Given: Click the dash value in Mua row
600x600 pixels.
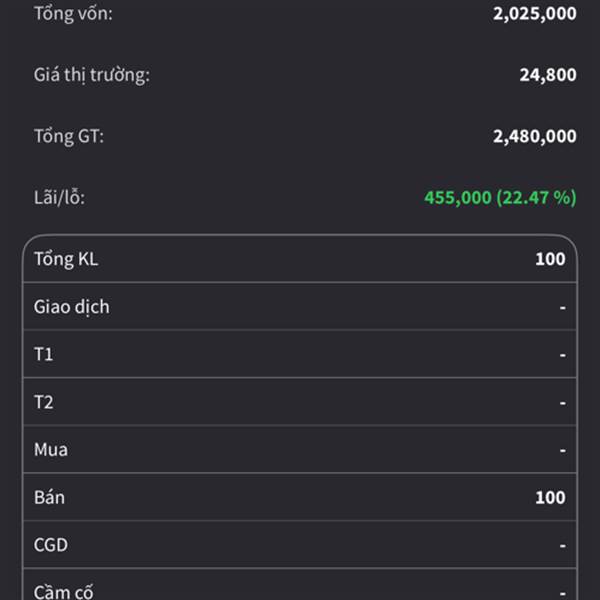Looking at the screenshot, I should (562, 450).
